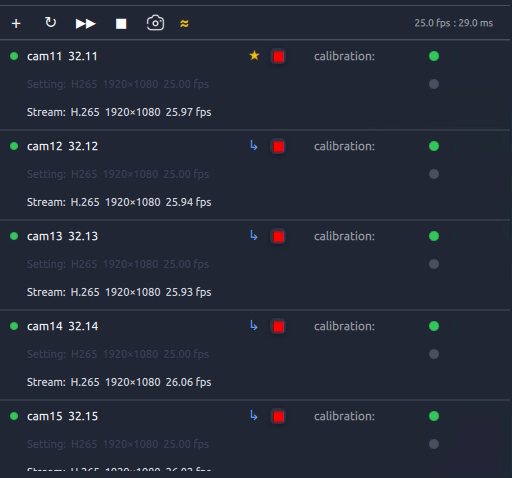Click the plus icon to add a camera
This screenshot has width=512, height=478.
16,24
